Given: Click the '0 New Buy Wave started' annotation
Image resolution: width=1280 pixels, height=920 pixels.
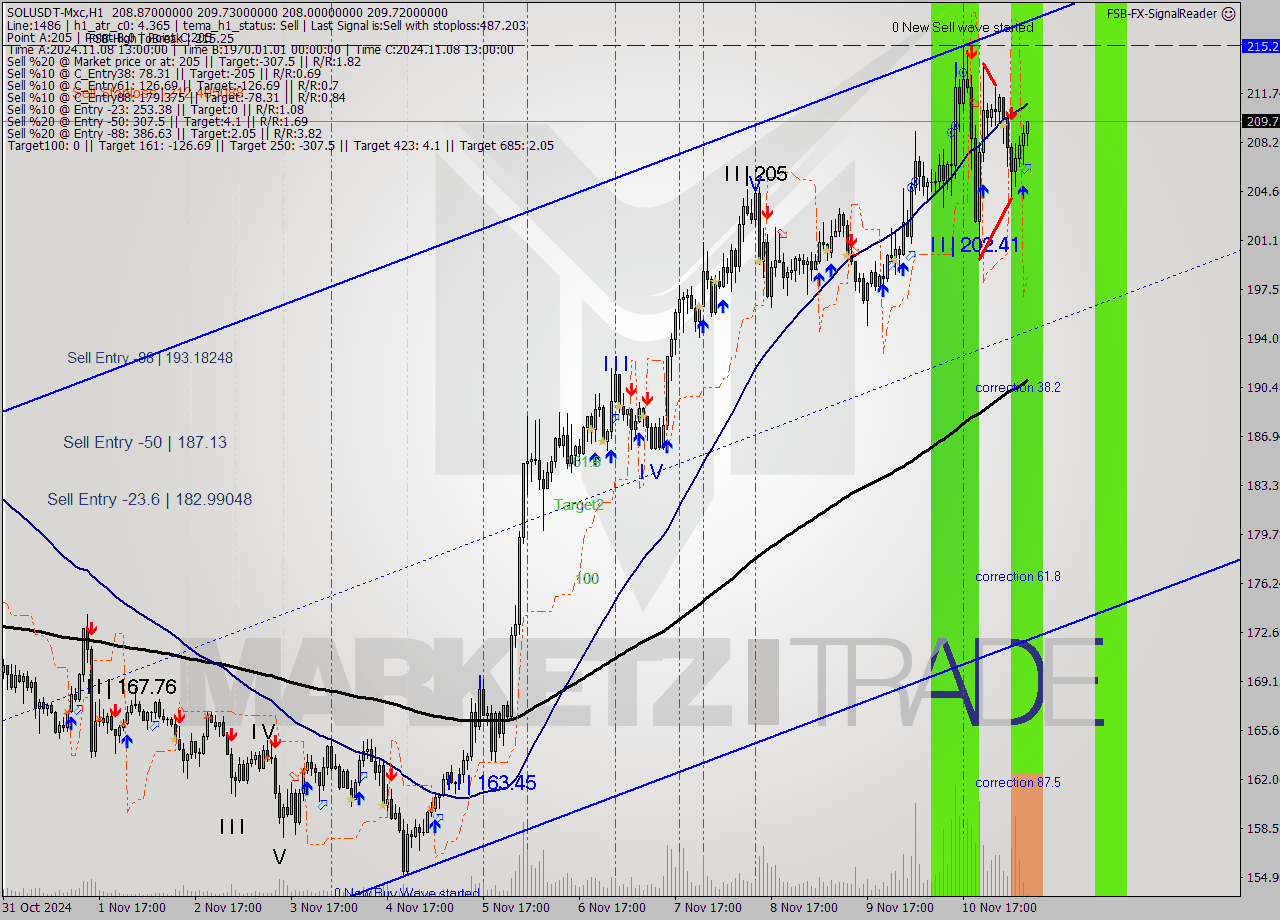Looking at the screenshot, I should (407, 892).
